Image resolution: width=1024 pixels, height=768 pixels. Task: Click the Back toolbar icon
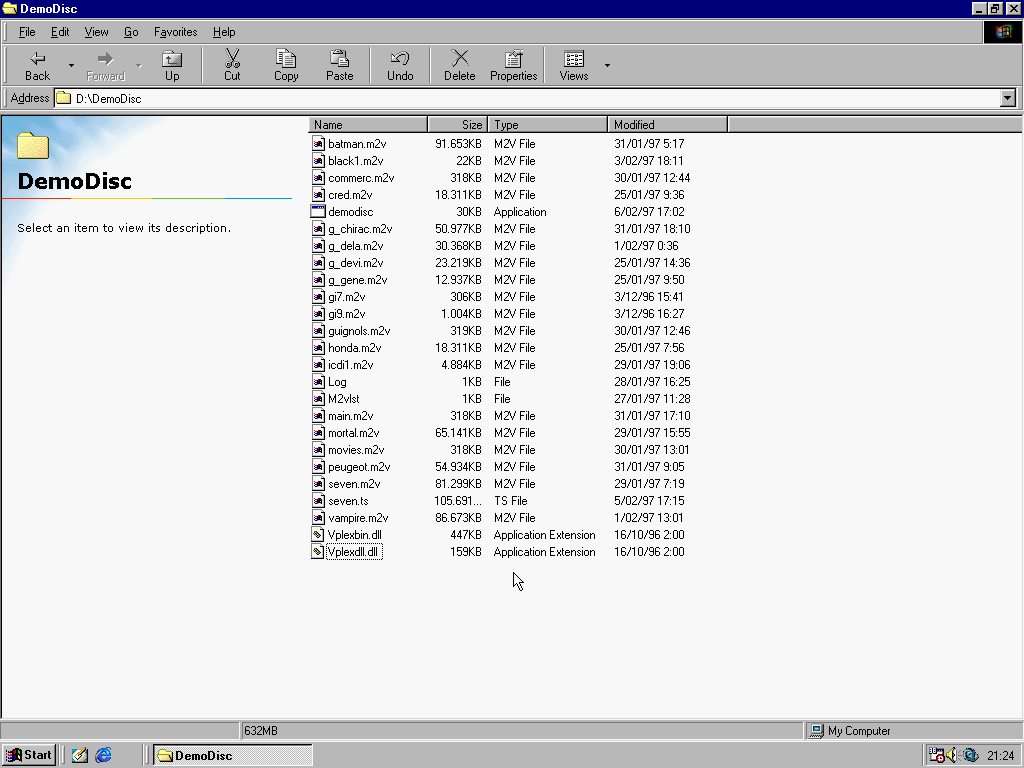[x=37, y=60]
